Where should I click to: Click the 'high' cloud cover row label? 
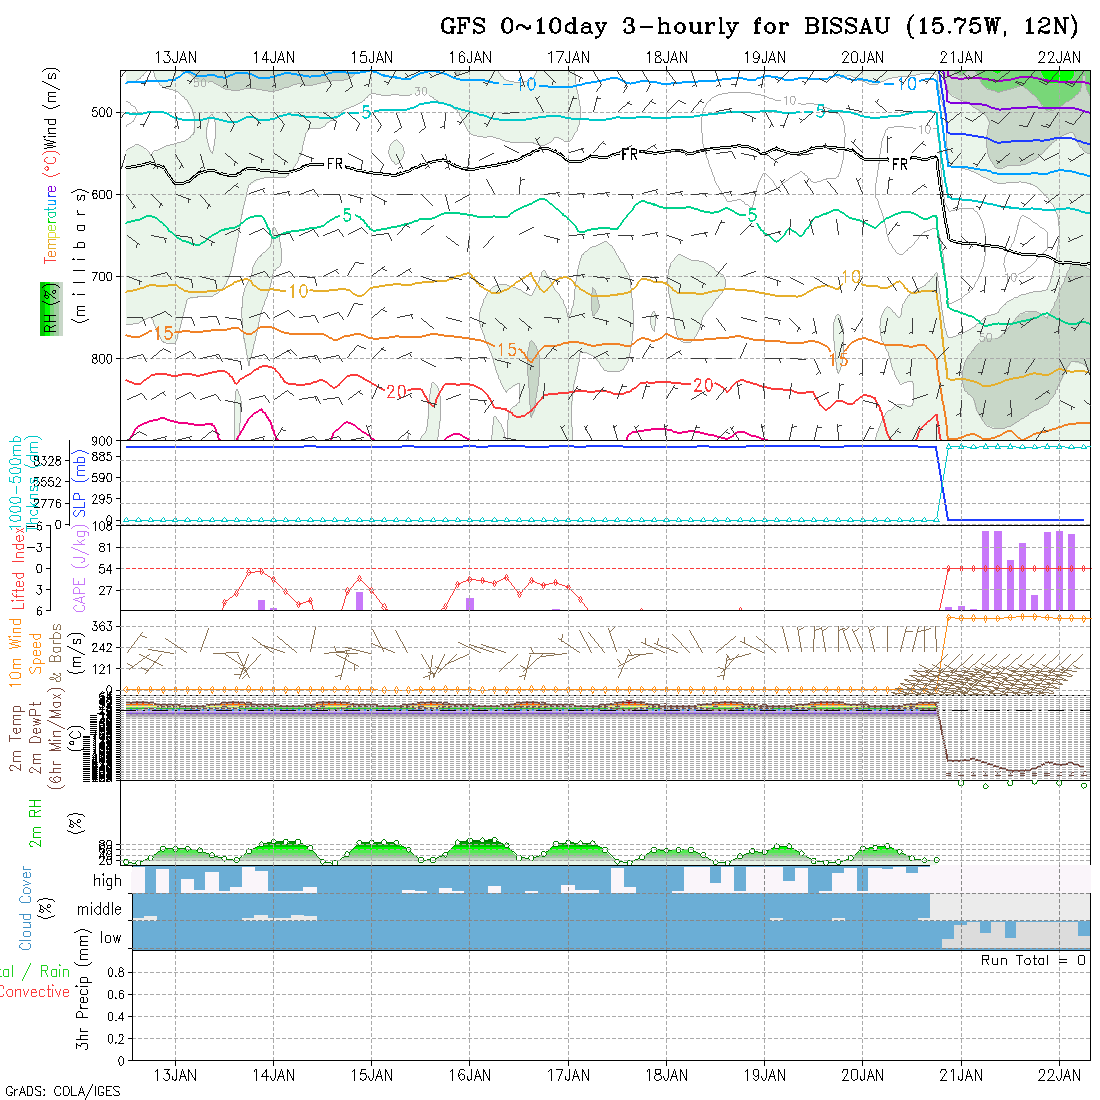pyautogui.click(x=107, y=881)
